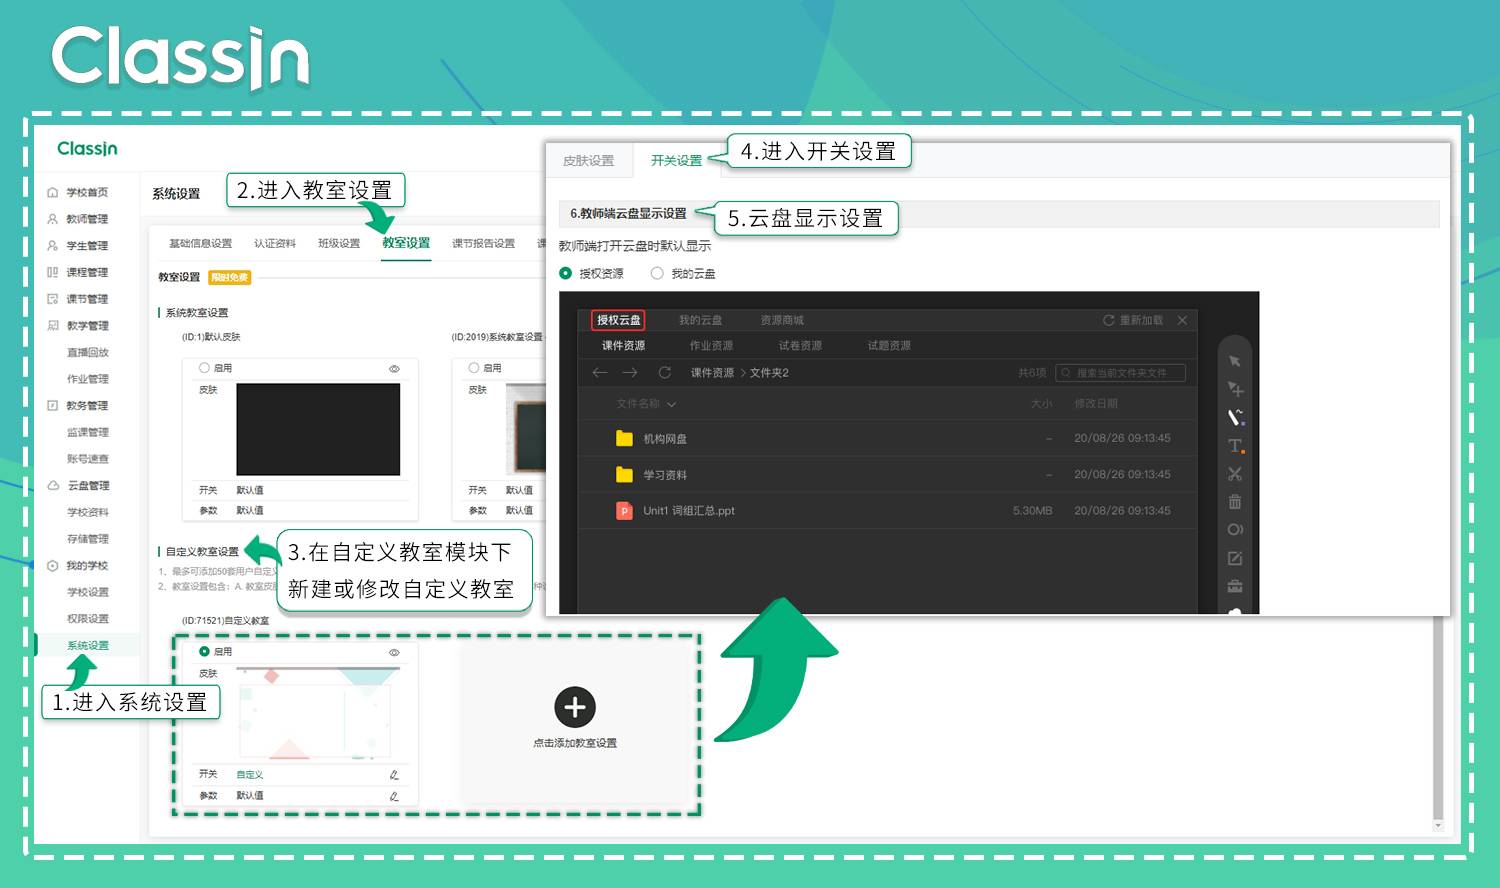This screenshot has width=1500, height=888.
Task: Toggle 启用 radio for (ID:71521)自定义教室
Action: coord(204,651)
